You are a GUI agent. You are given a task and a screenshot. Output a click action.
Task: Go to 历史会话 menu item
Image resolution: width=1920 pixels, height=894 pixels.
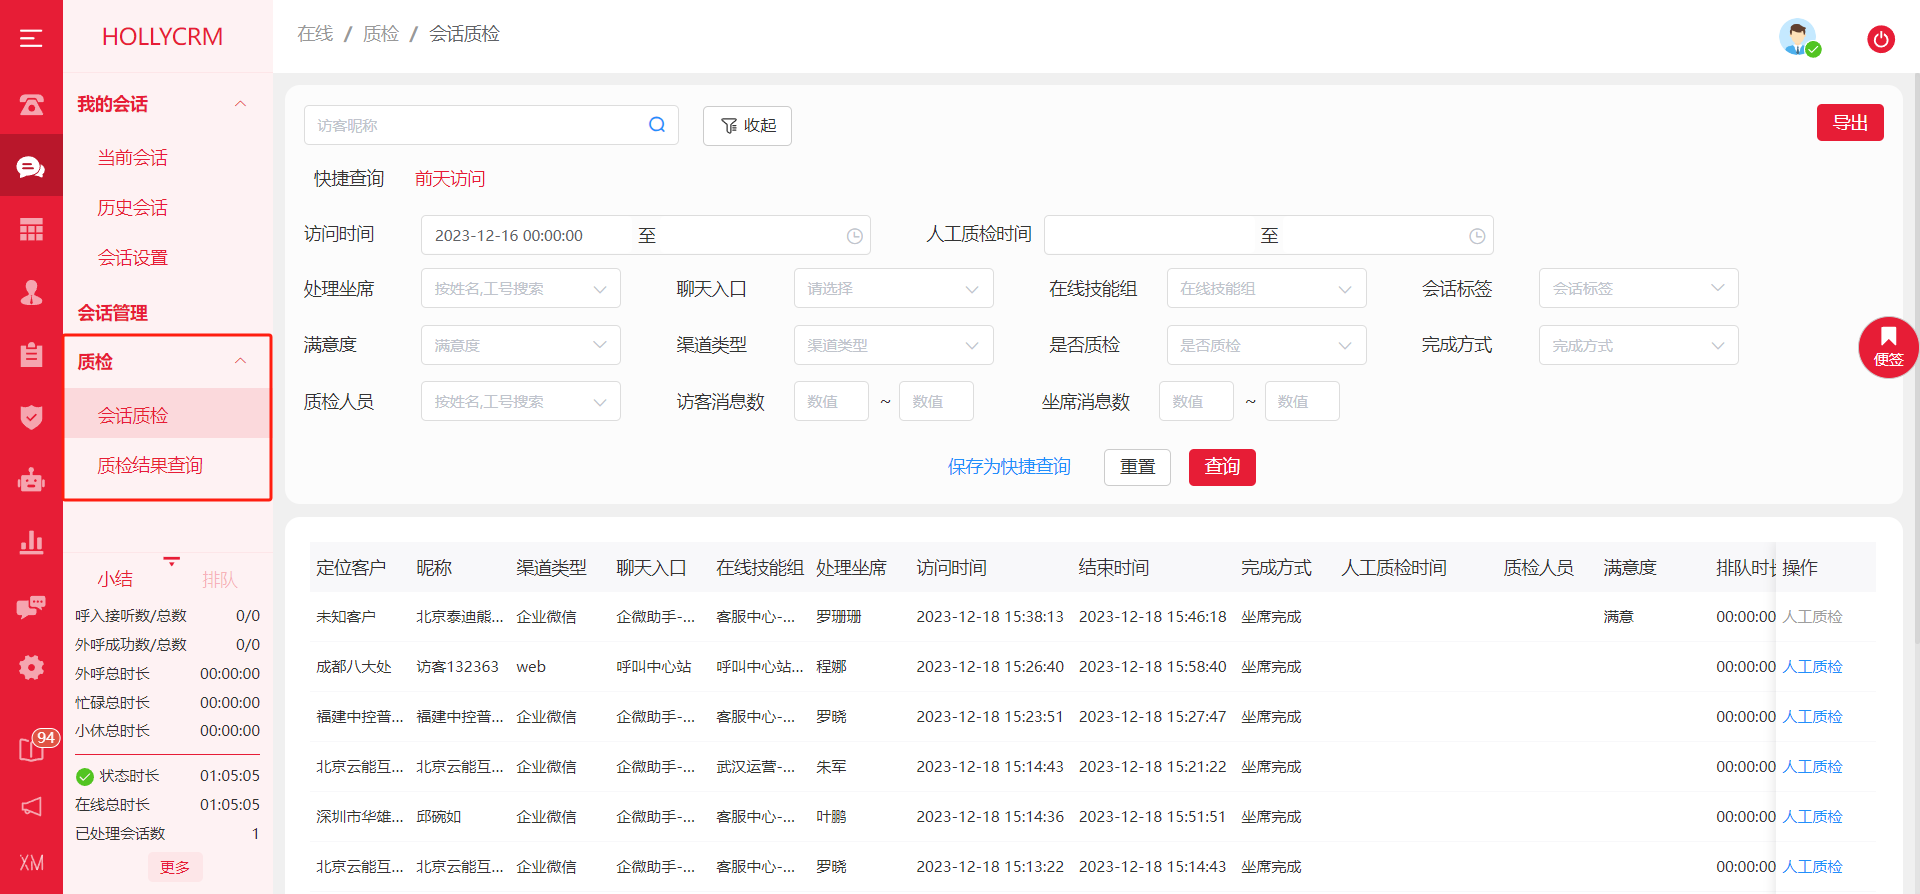point(133,208)
